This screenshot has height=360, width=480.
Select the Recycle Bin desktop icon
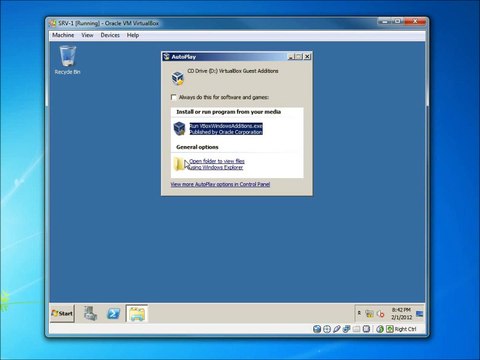pos(68,60)
